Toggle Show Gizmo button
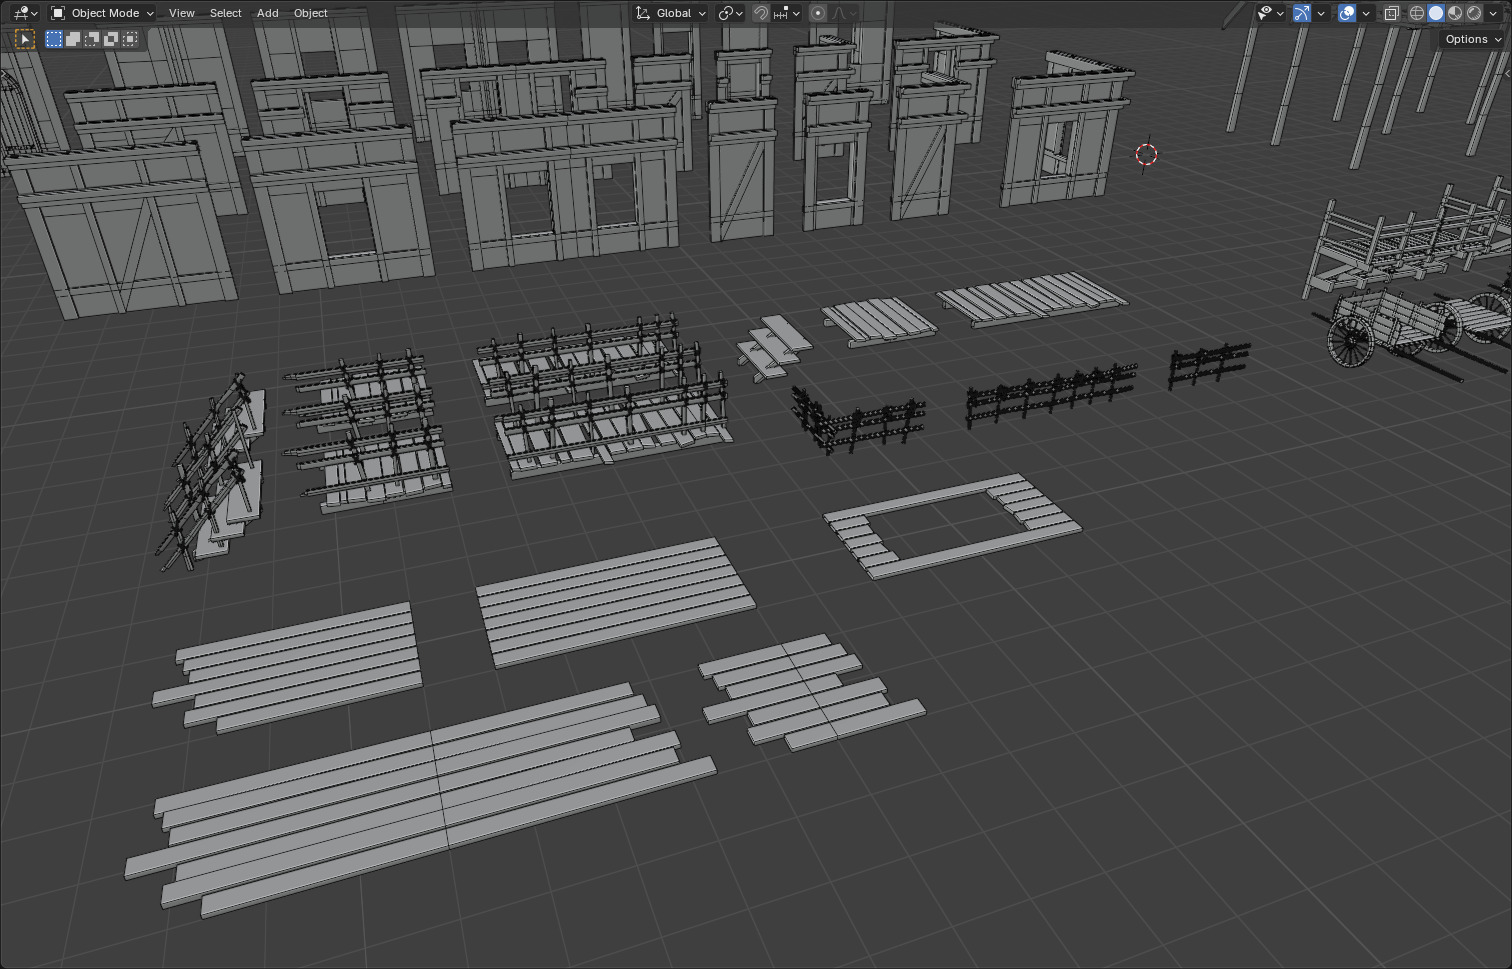1512x969 pixels. (x=1302, y=13)
